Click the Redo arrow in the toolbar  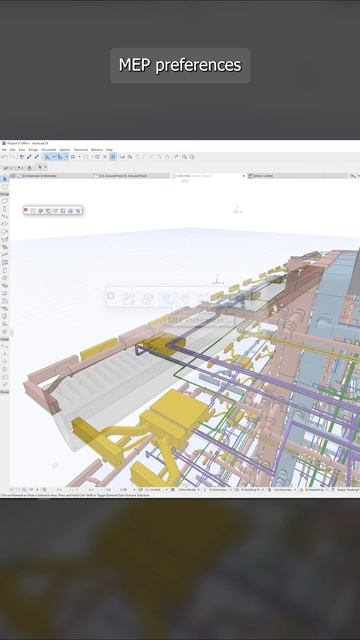[x=13, y=157]
